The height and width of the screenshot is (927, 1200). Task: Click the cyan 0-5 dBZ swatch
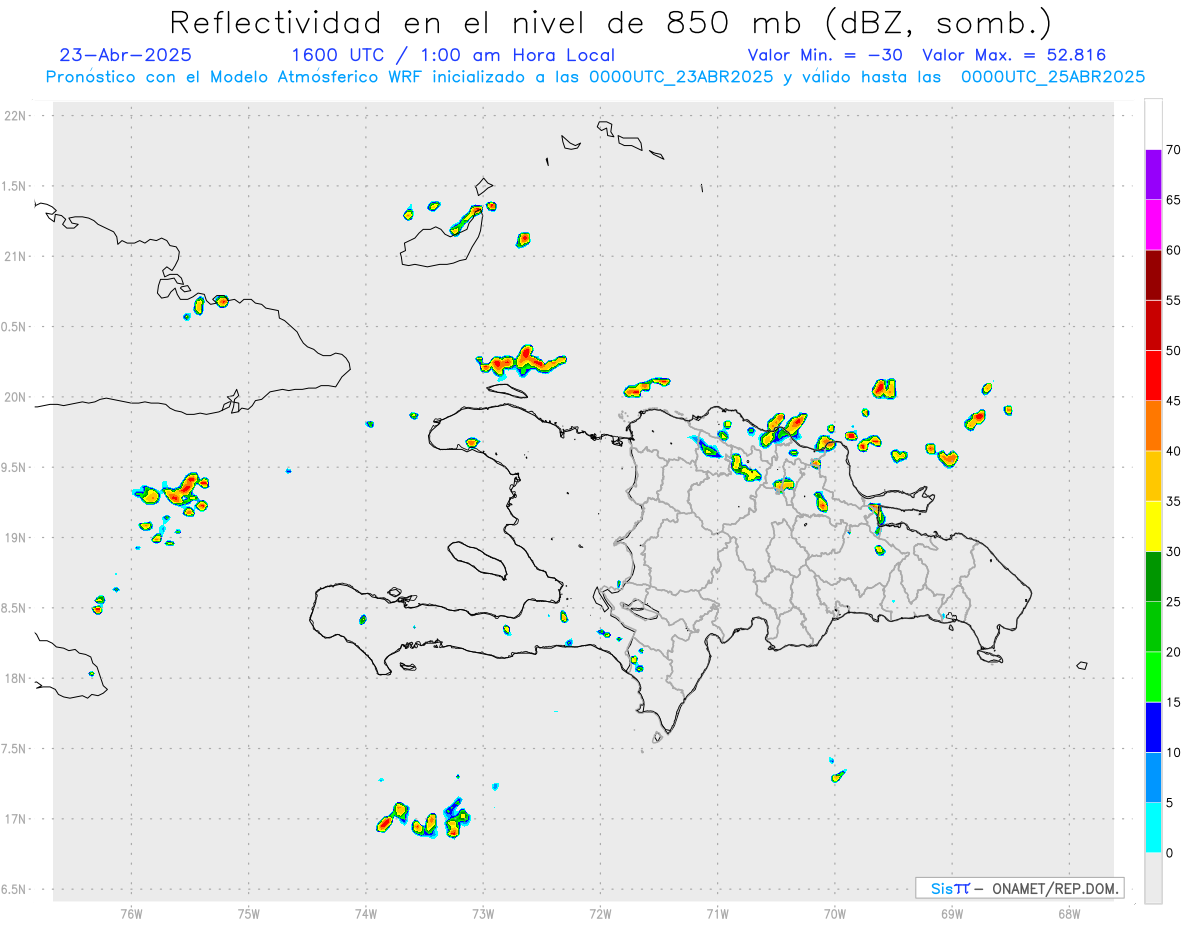[1153, 828]
